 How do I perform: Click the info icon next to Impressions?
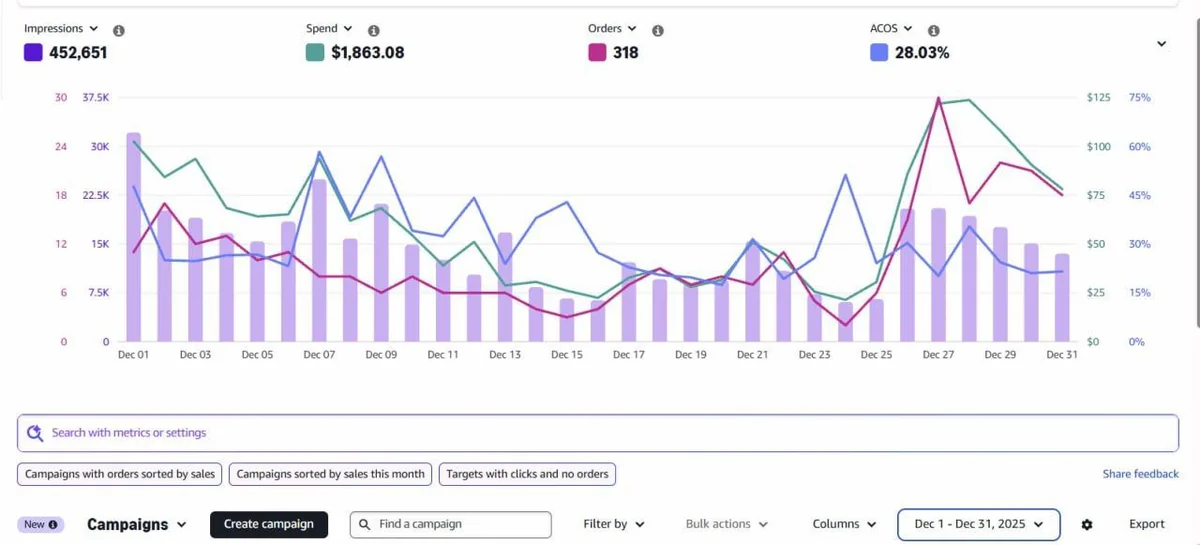pos(119,31)
